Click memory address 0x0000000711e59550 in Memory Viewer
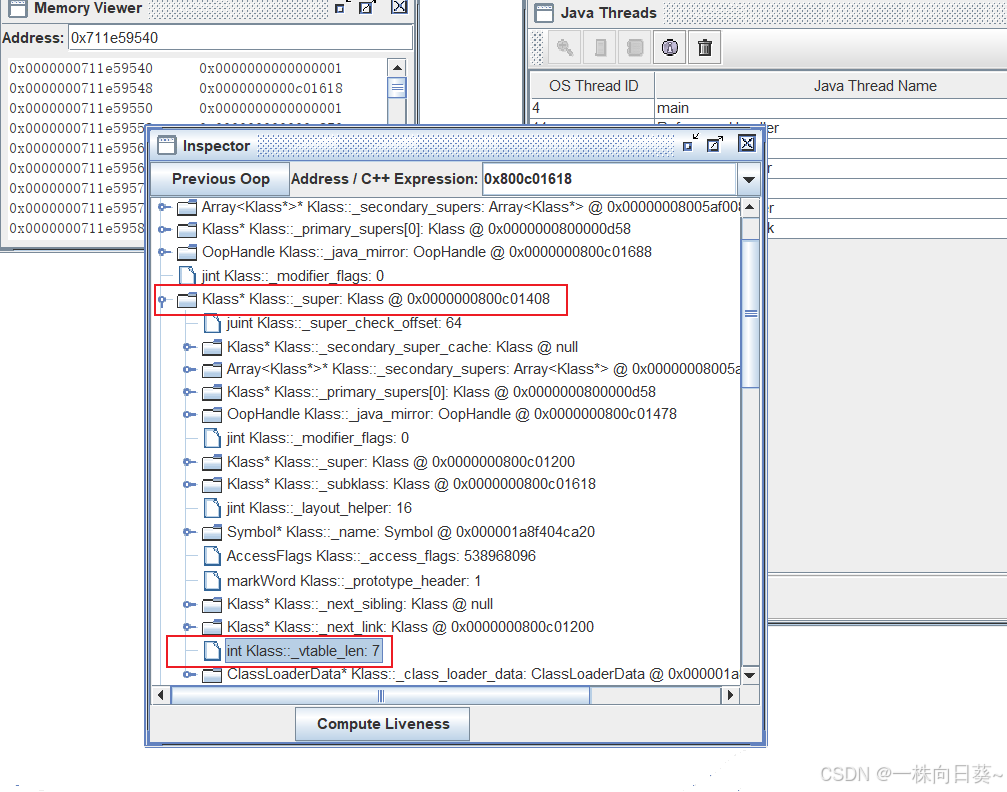The height and width of the screenshot is (792, 1007). point(81,108)
